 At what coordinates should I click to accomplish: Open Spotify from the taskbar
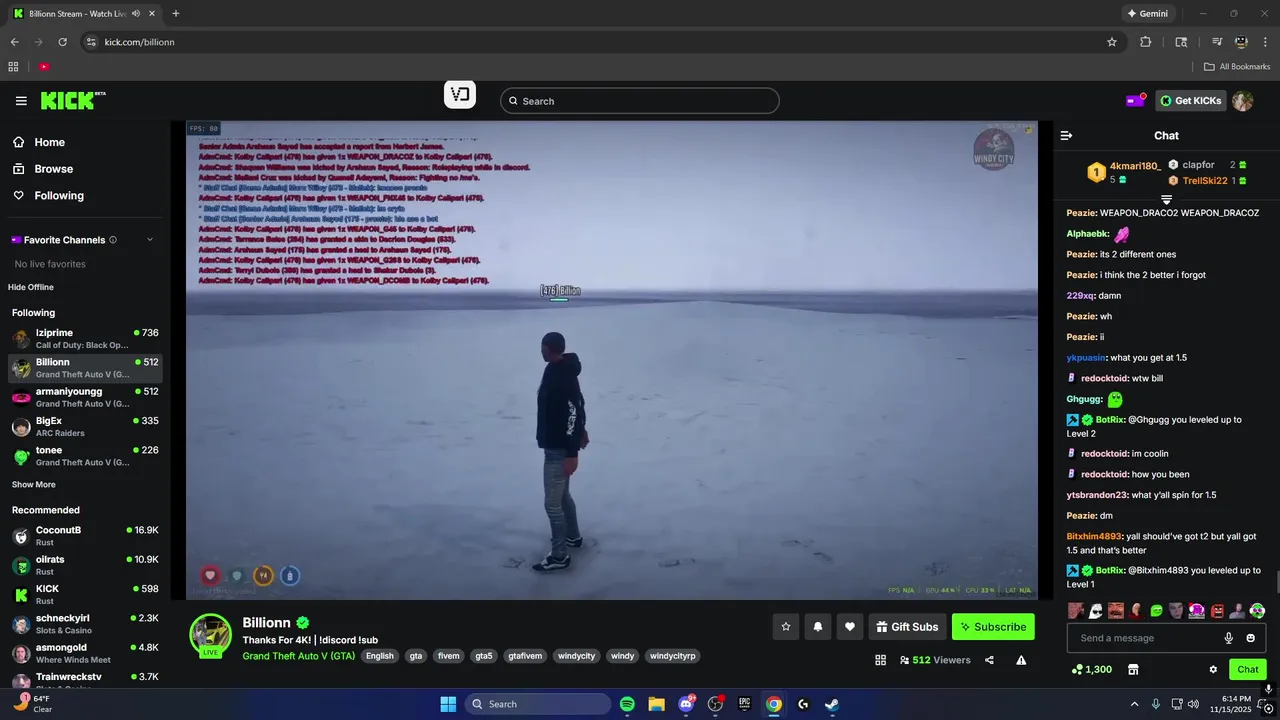[627, 704]
